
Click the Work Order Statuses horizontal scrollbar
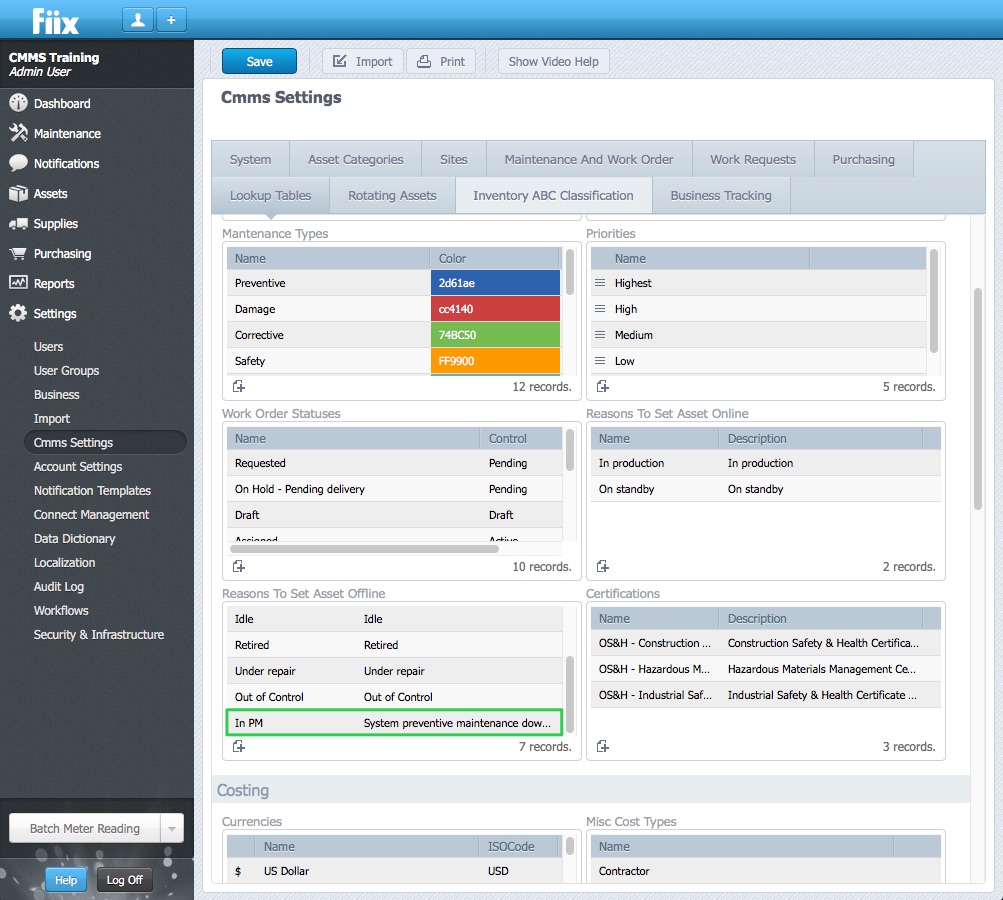click(364, 549)
